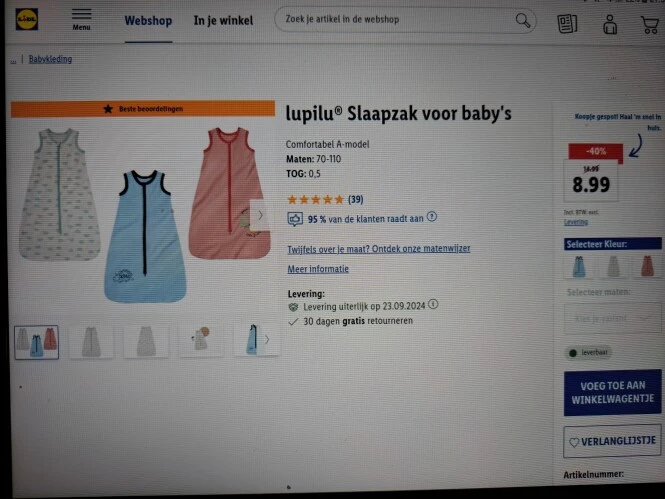Open the hamburger Menu

(81, 19)
